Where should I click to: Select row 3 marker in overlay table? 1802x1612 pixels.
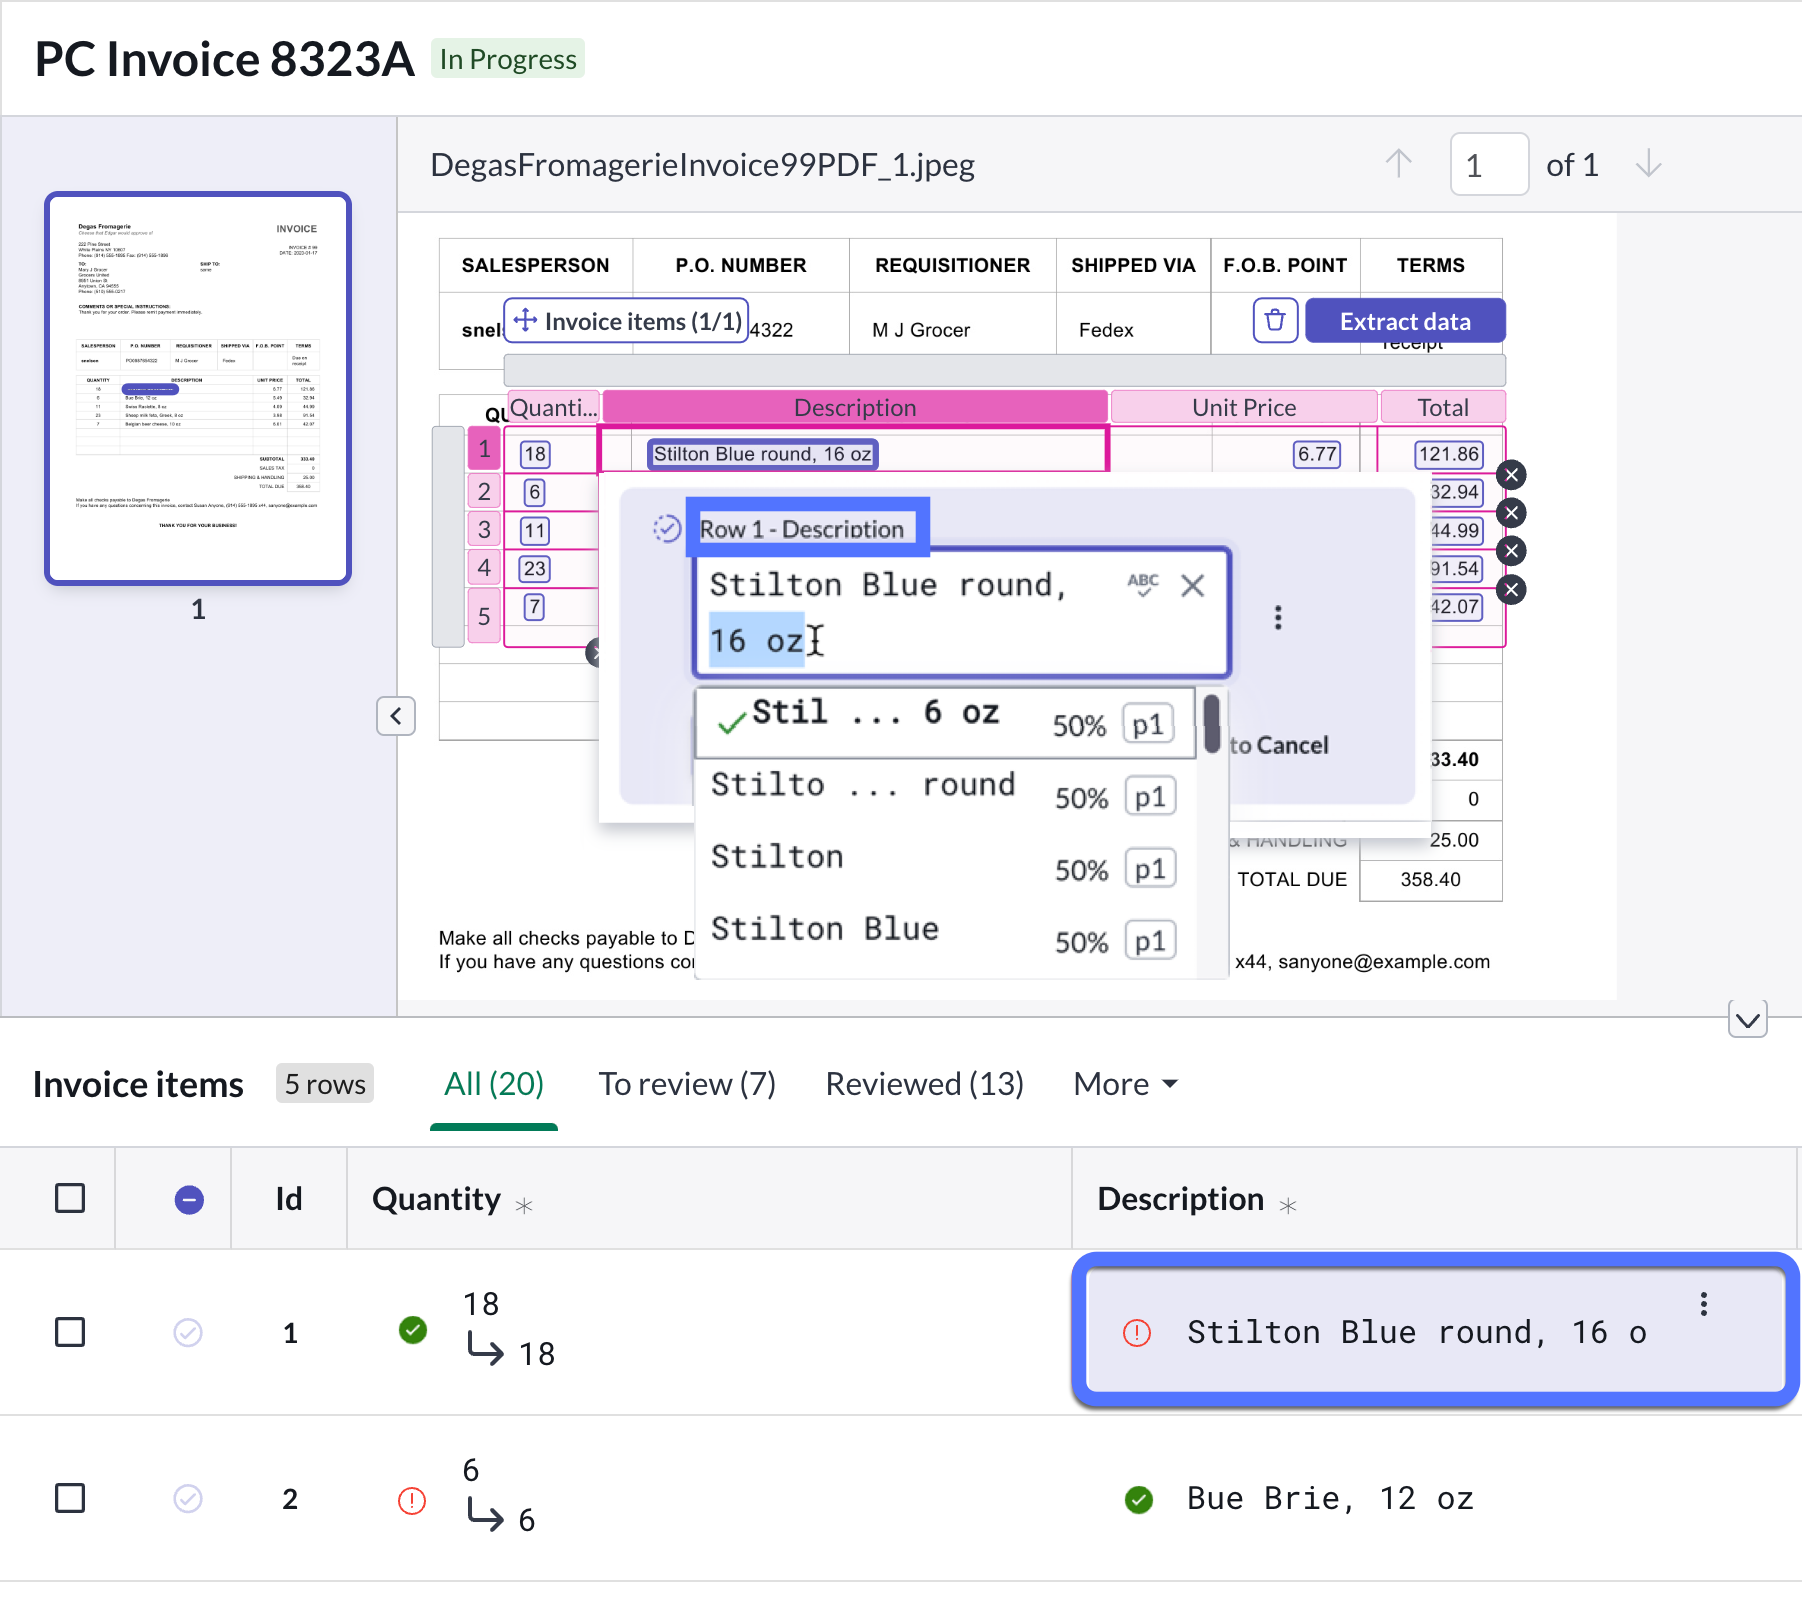point(484,529)
